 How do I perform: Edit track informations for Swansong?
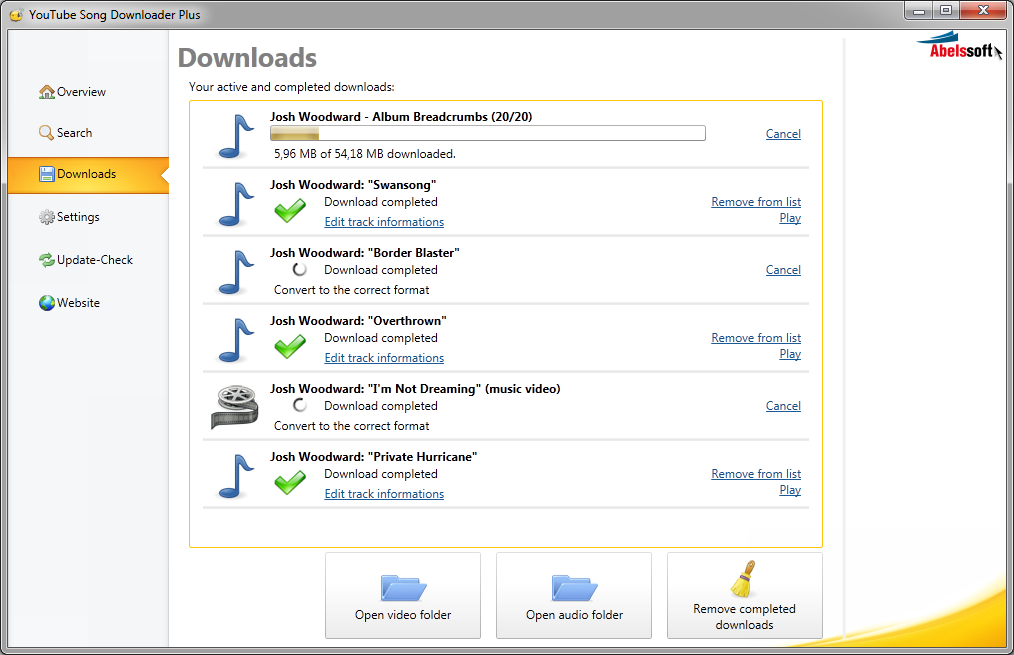click(384, 222)
